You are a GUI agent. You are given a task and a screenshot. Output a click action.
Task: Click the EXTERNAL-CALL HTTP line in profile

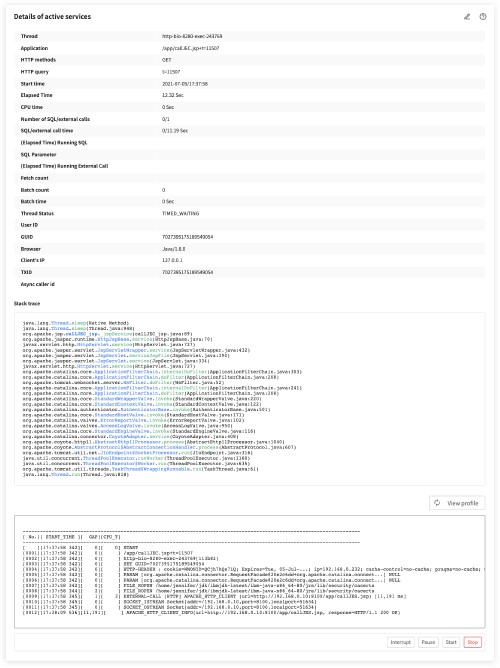coord(214,596)
